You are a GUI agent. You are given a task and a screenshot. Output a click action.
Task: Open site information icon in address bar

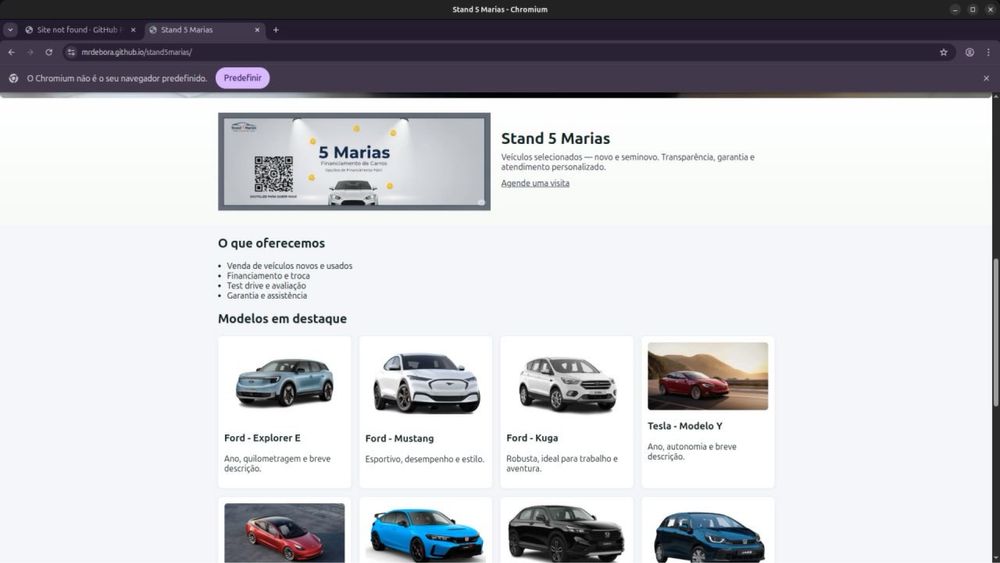click(x=71, y=52)
